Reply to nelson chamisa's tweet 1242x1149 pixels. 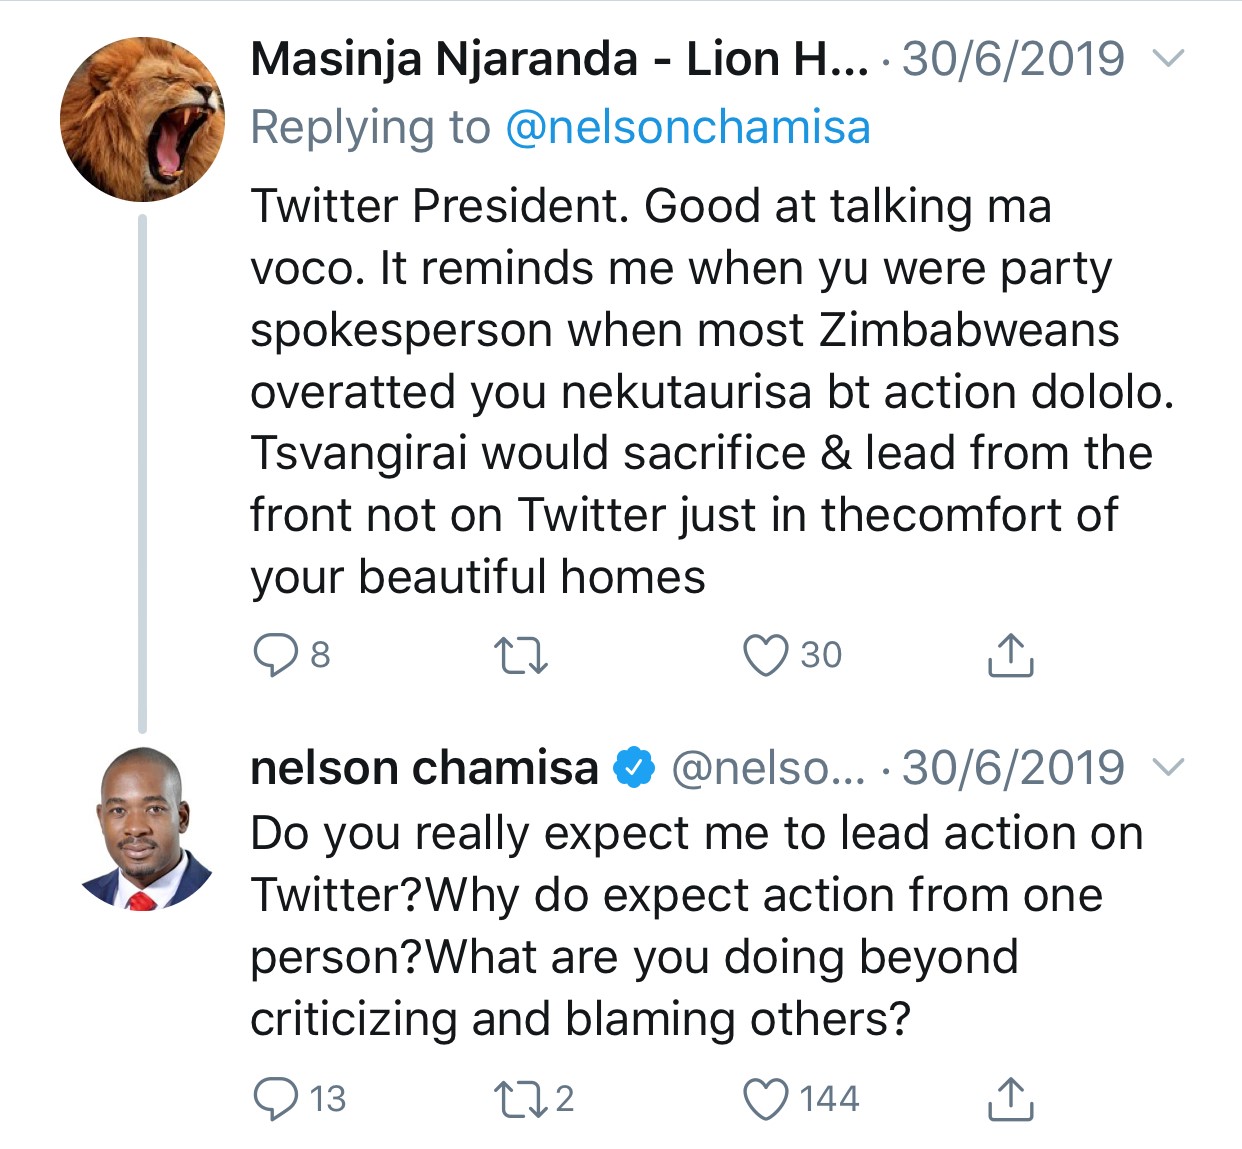tap(276, 1099)
